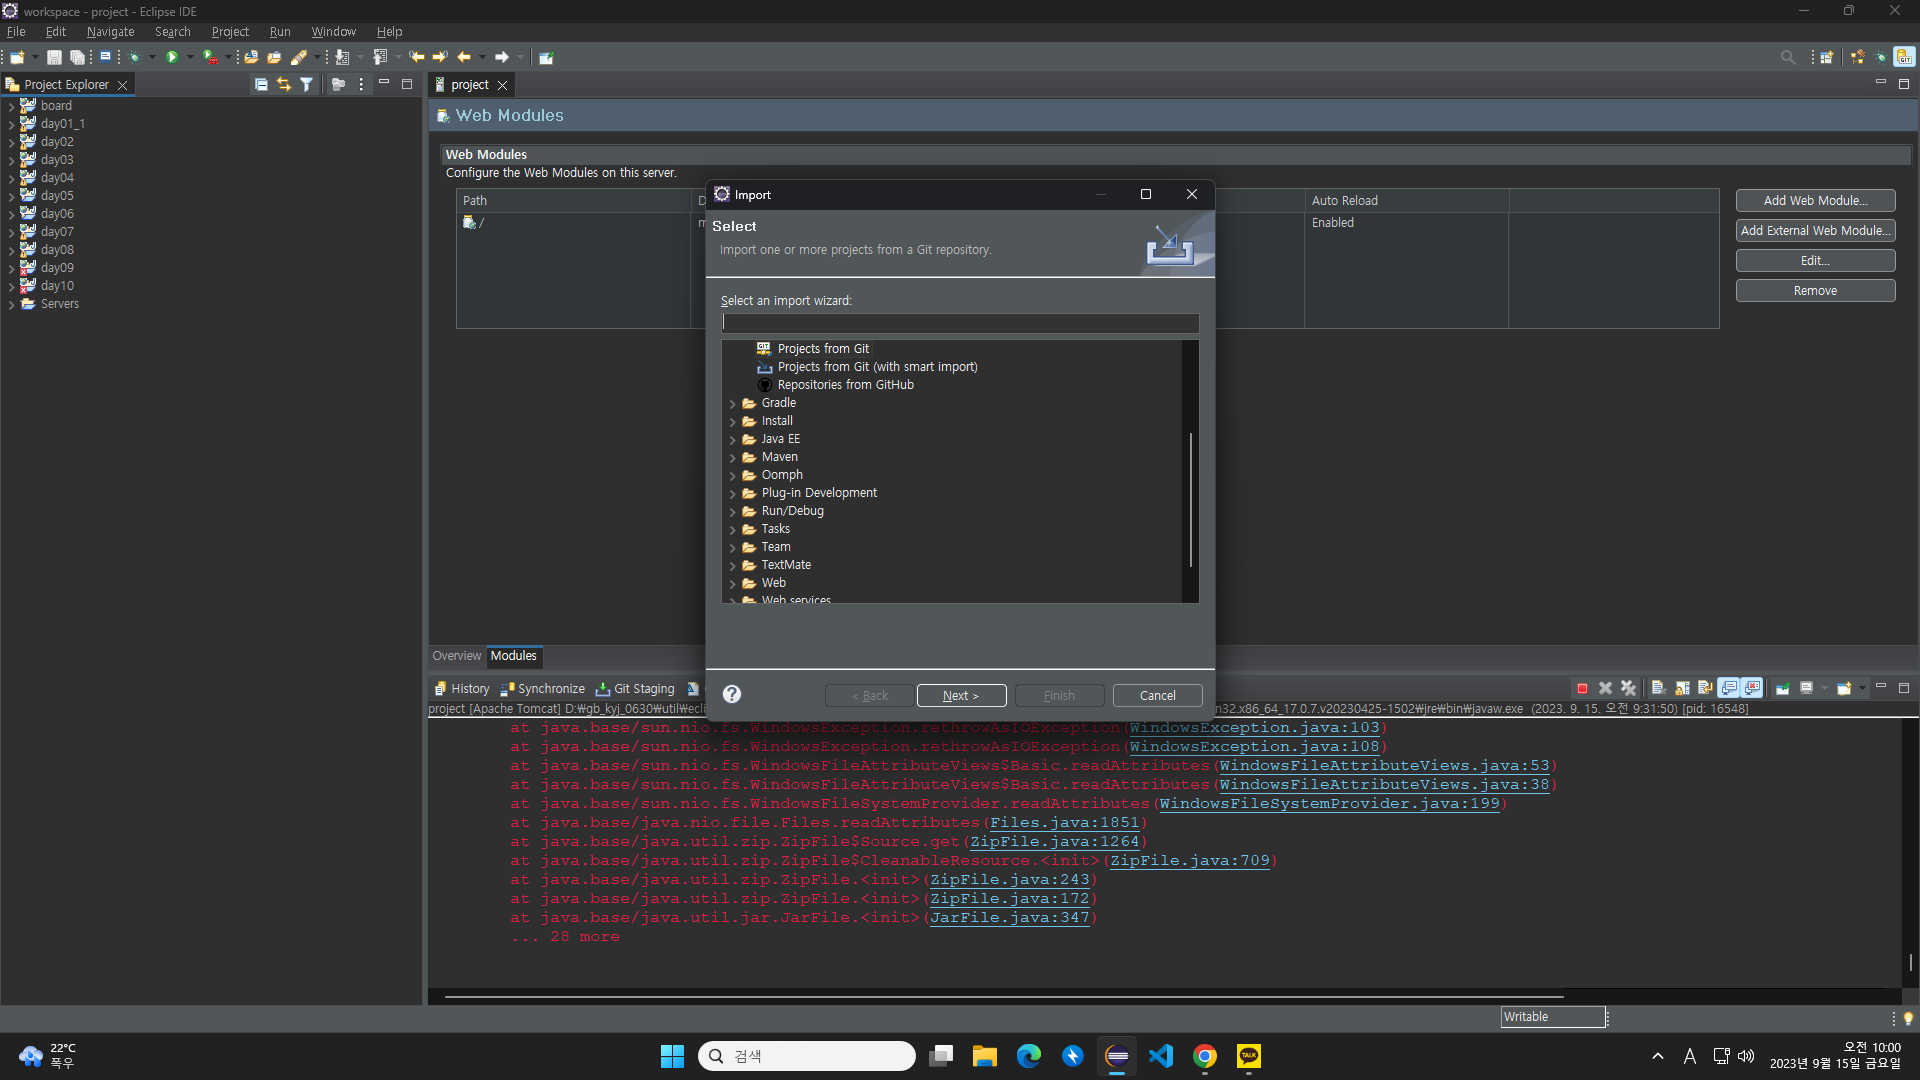Expand the Java EE folder node

point(732,440)
